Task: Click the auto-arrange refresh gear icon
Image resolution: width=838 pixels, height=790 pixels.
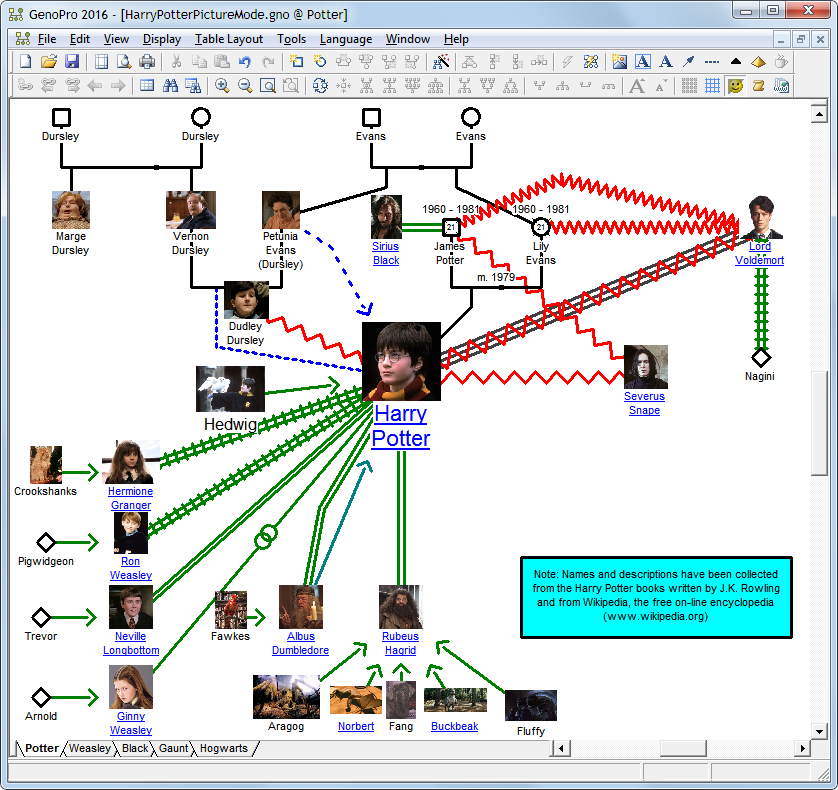Action: click(320, 86)
